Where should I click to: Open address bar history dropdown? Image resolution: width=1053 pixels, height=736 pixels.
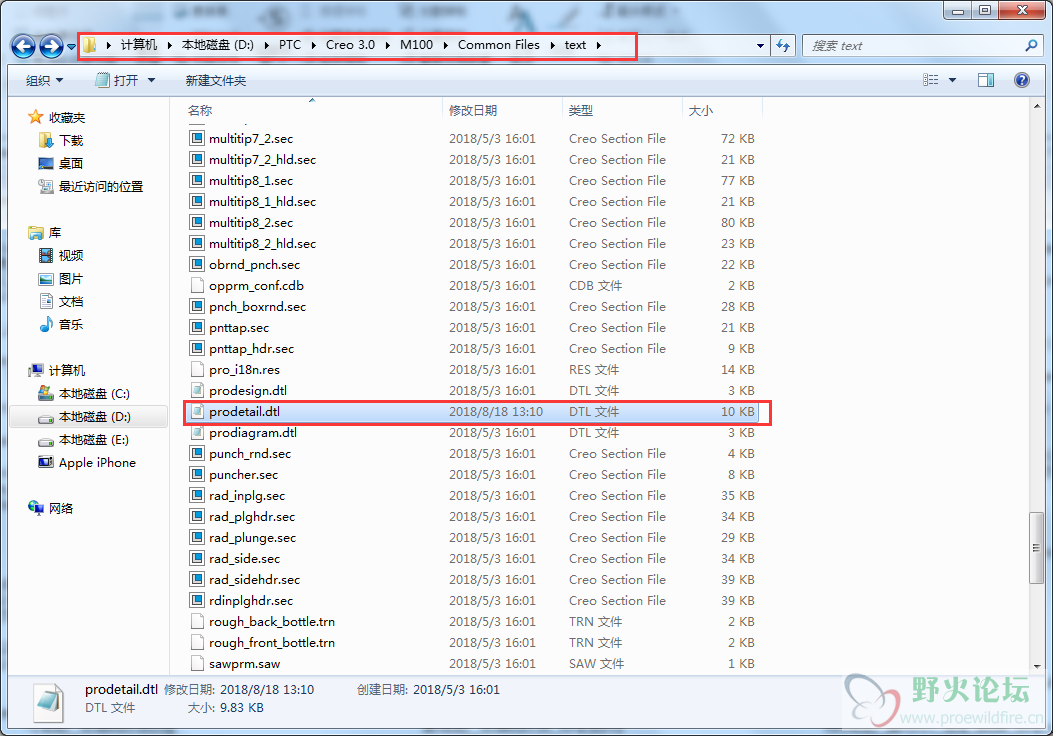(x=760, y=46)
